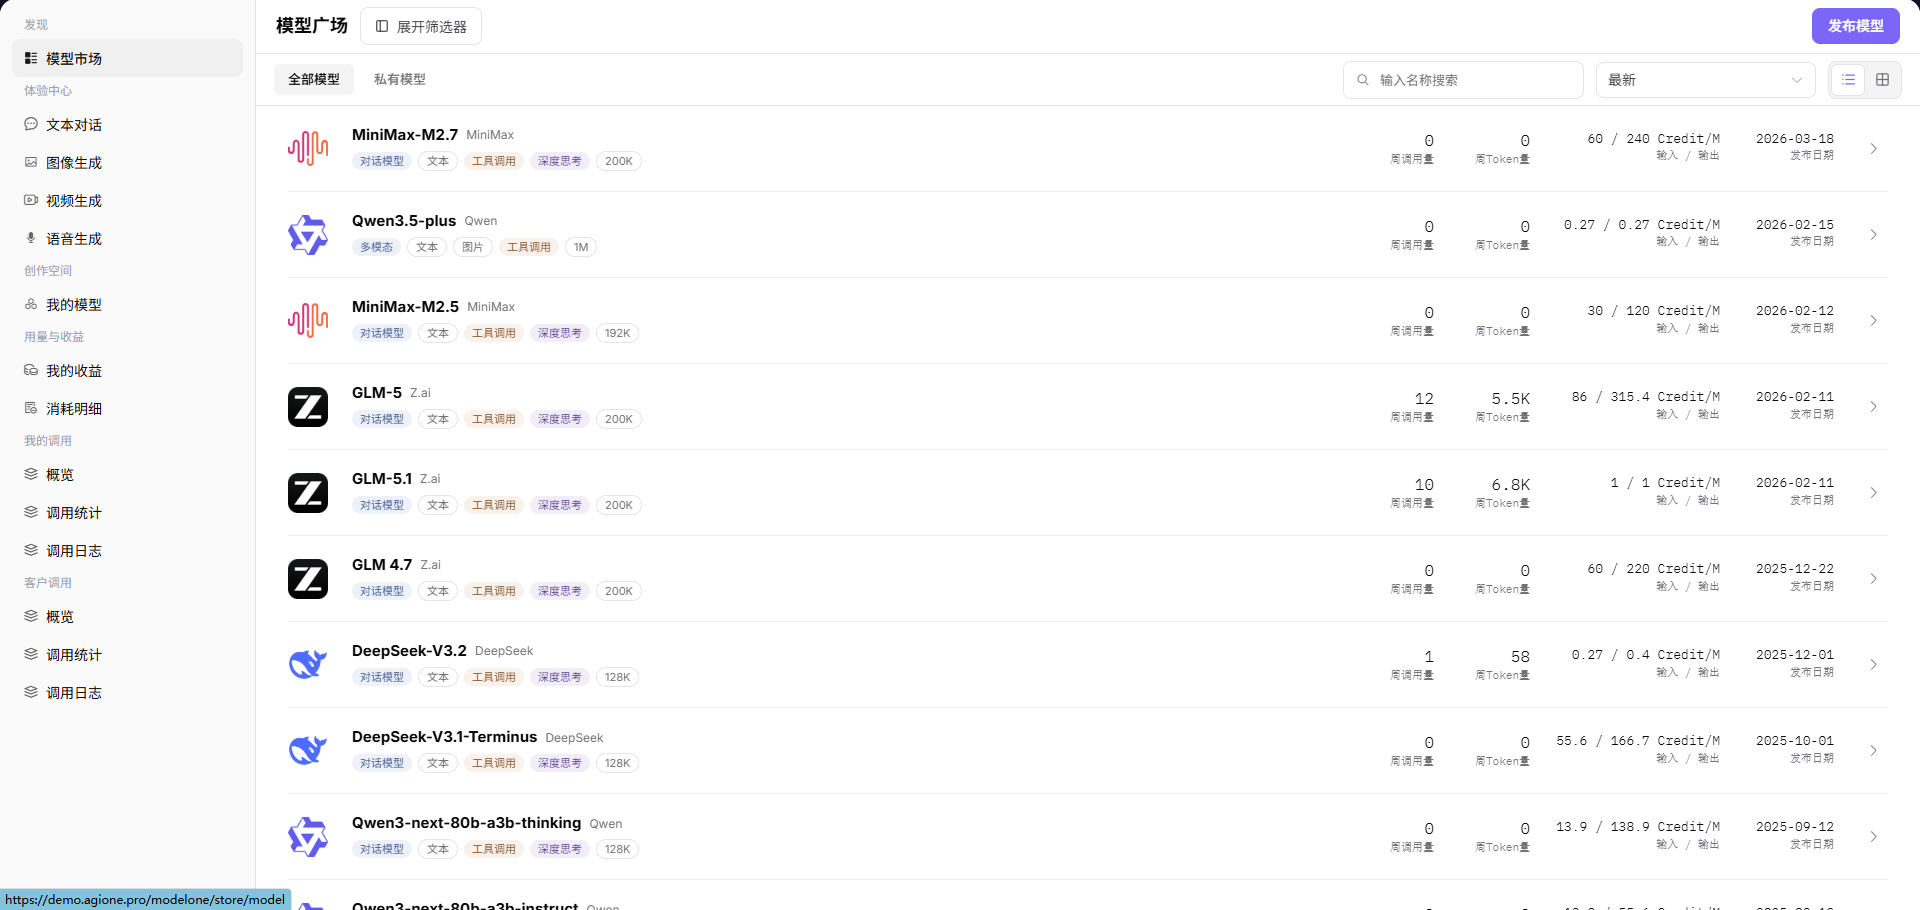Click the 展开筛选器 button
This screenshot has height=910, width=1920.
pyautogui.click(x=421, y=26)
